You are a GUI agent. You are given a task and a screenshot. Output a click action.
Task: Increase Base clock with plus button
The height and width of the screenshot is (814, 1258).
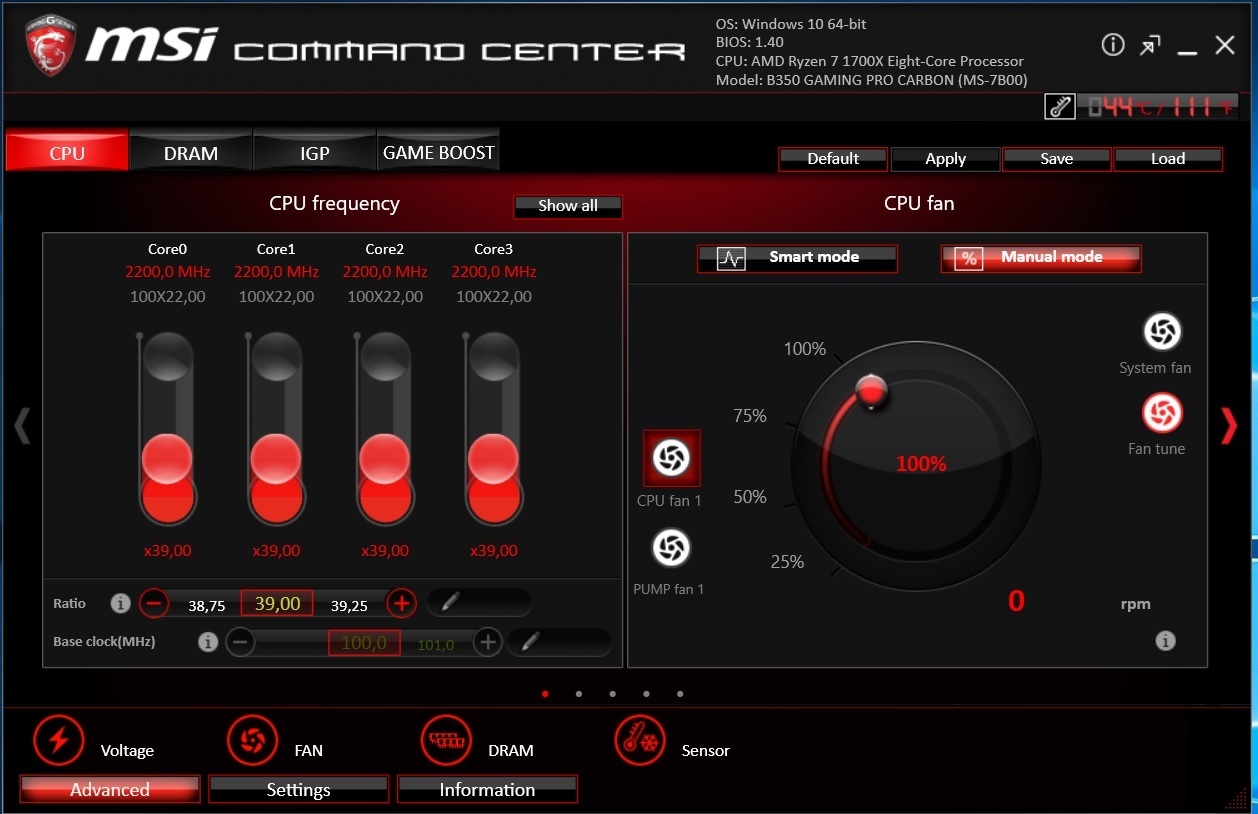pyautogui.click(x=487, y=642)
